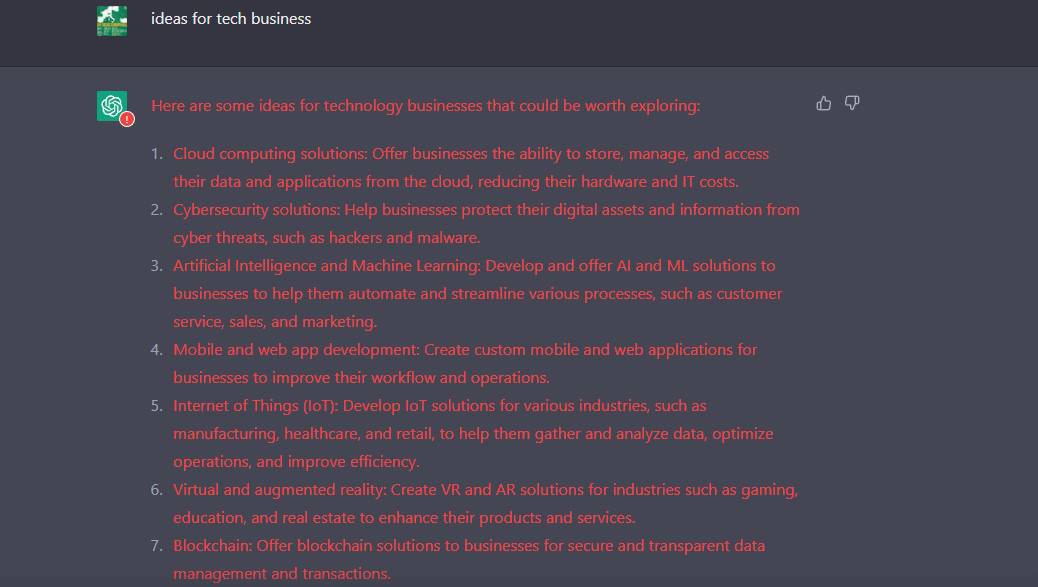The height and width of the screenshot is (587, 1038).
Task: Click the "Blockchain" list heading
Action: 212,546
